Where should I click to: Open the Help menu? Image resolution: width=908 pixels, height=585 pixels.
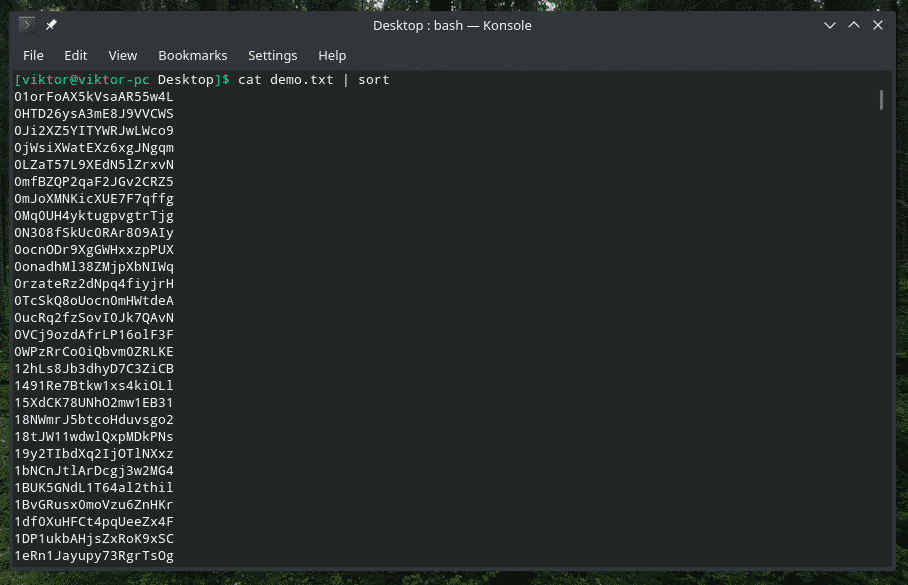pyautogui.click(x=332, y=55)
